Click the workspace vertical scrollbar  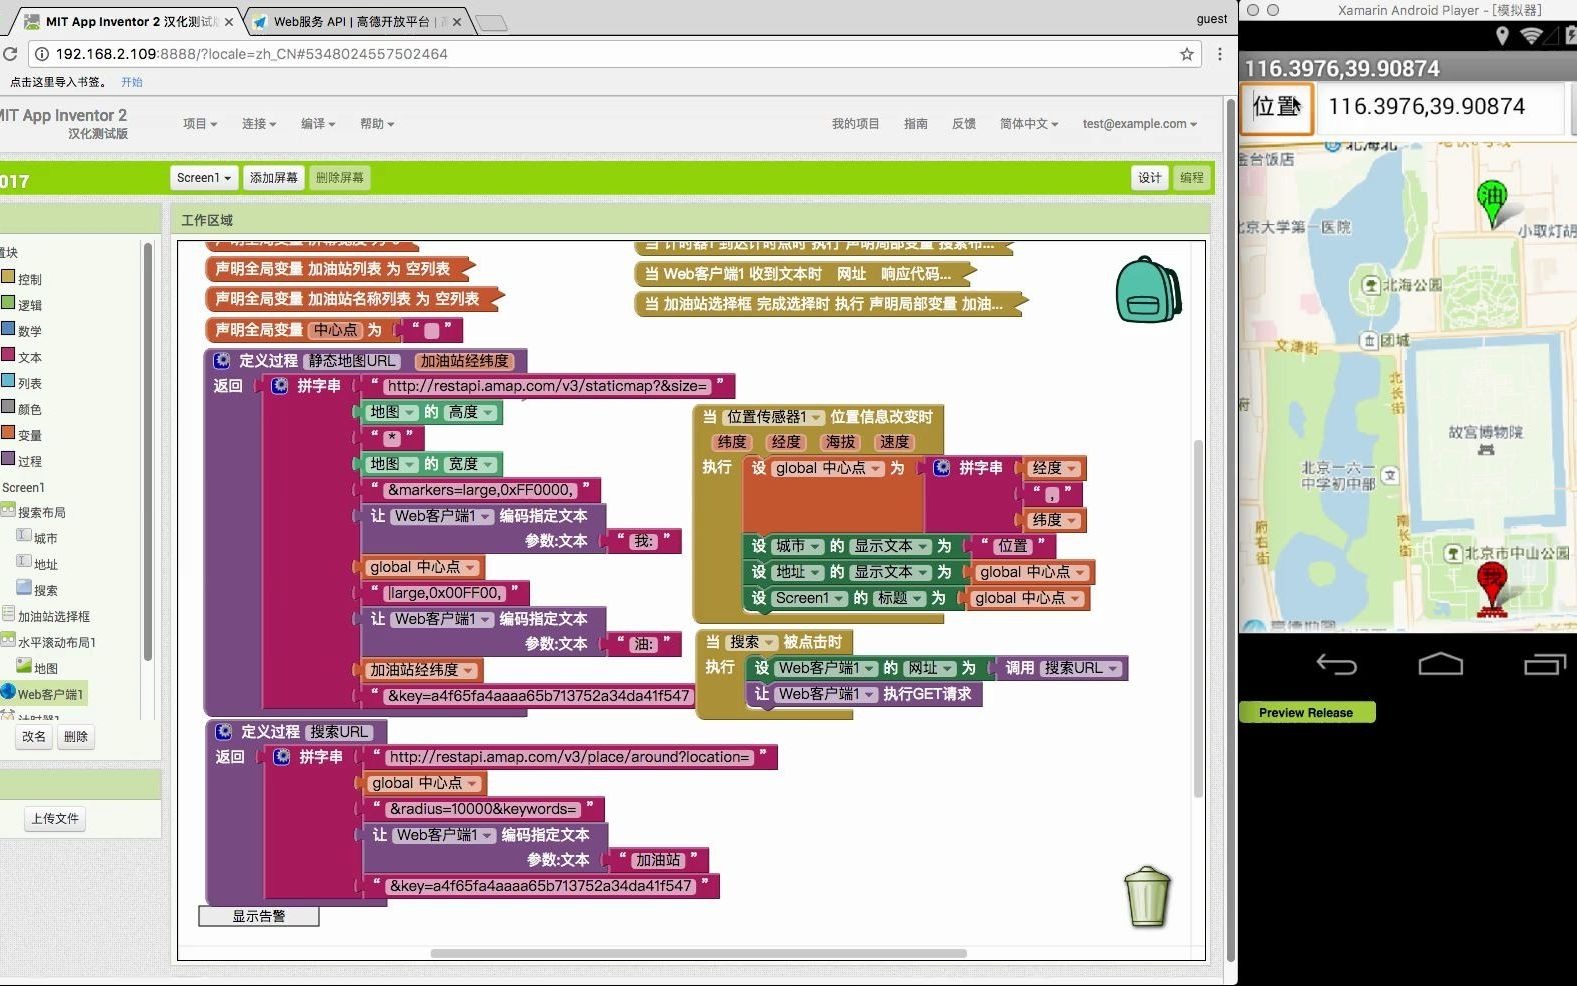pyautogui.click(x=1198, y=618)
